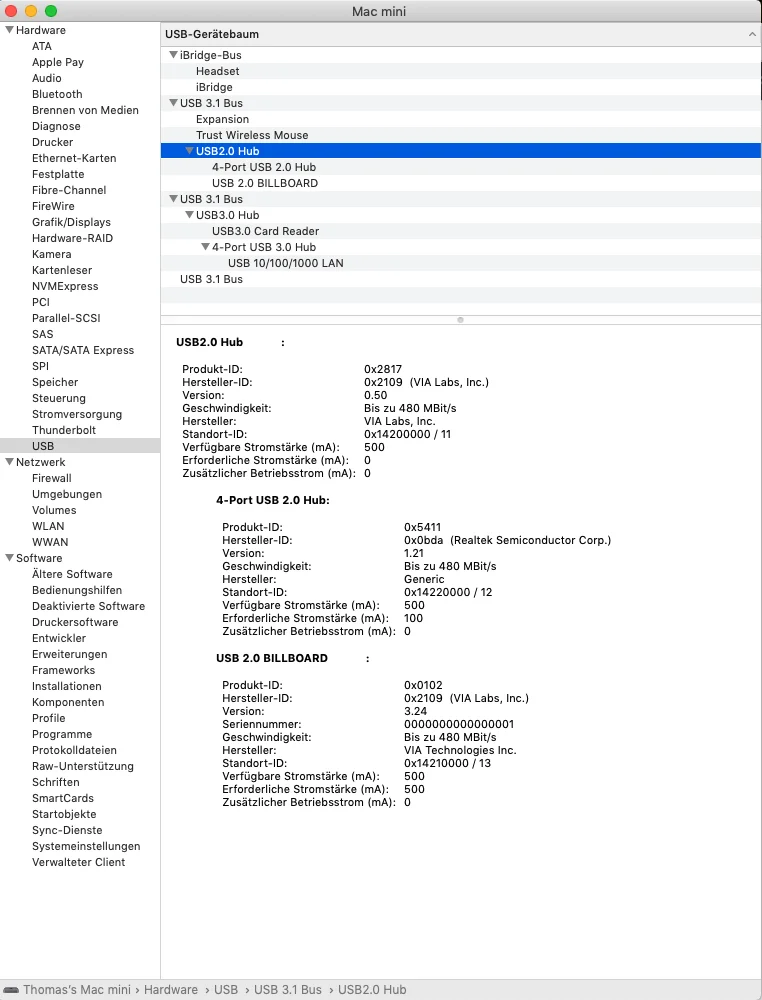Click USB2.0 Hub in the path bar
Screen dimensions: 762x1000
(372, 990)
